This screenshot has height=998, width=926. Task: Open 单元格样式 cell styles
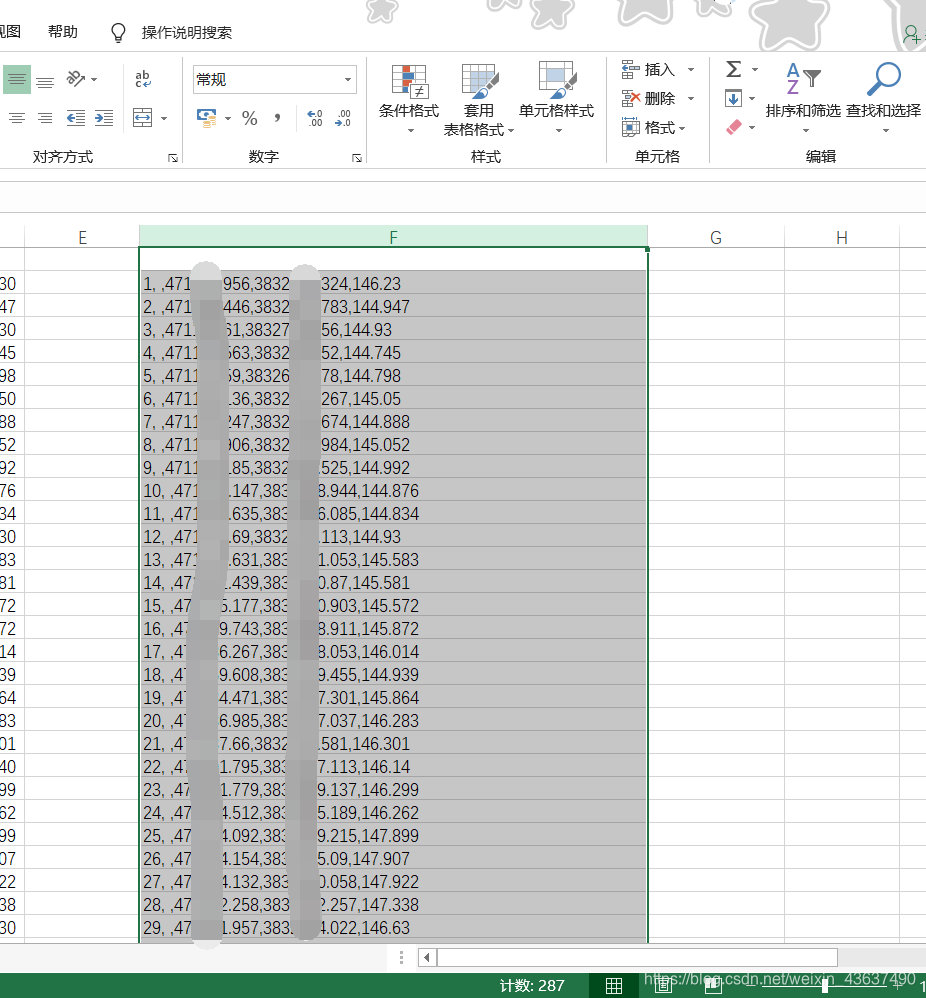click(x=557, y=98)
